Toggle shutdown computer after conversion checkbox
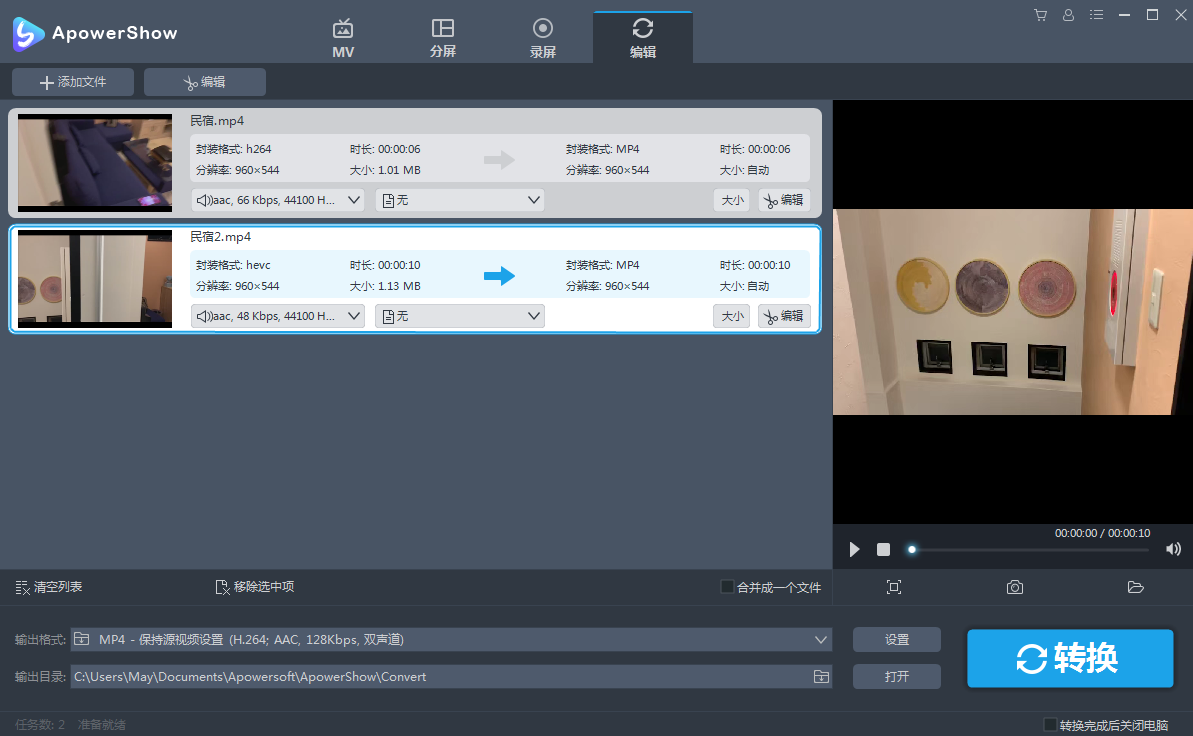This screenshot has height=736, width=1193. click(x=1049, y=724)
